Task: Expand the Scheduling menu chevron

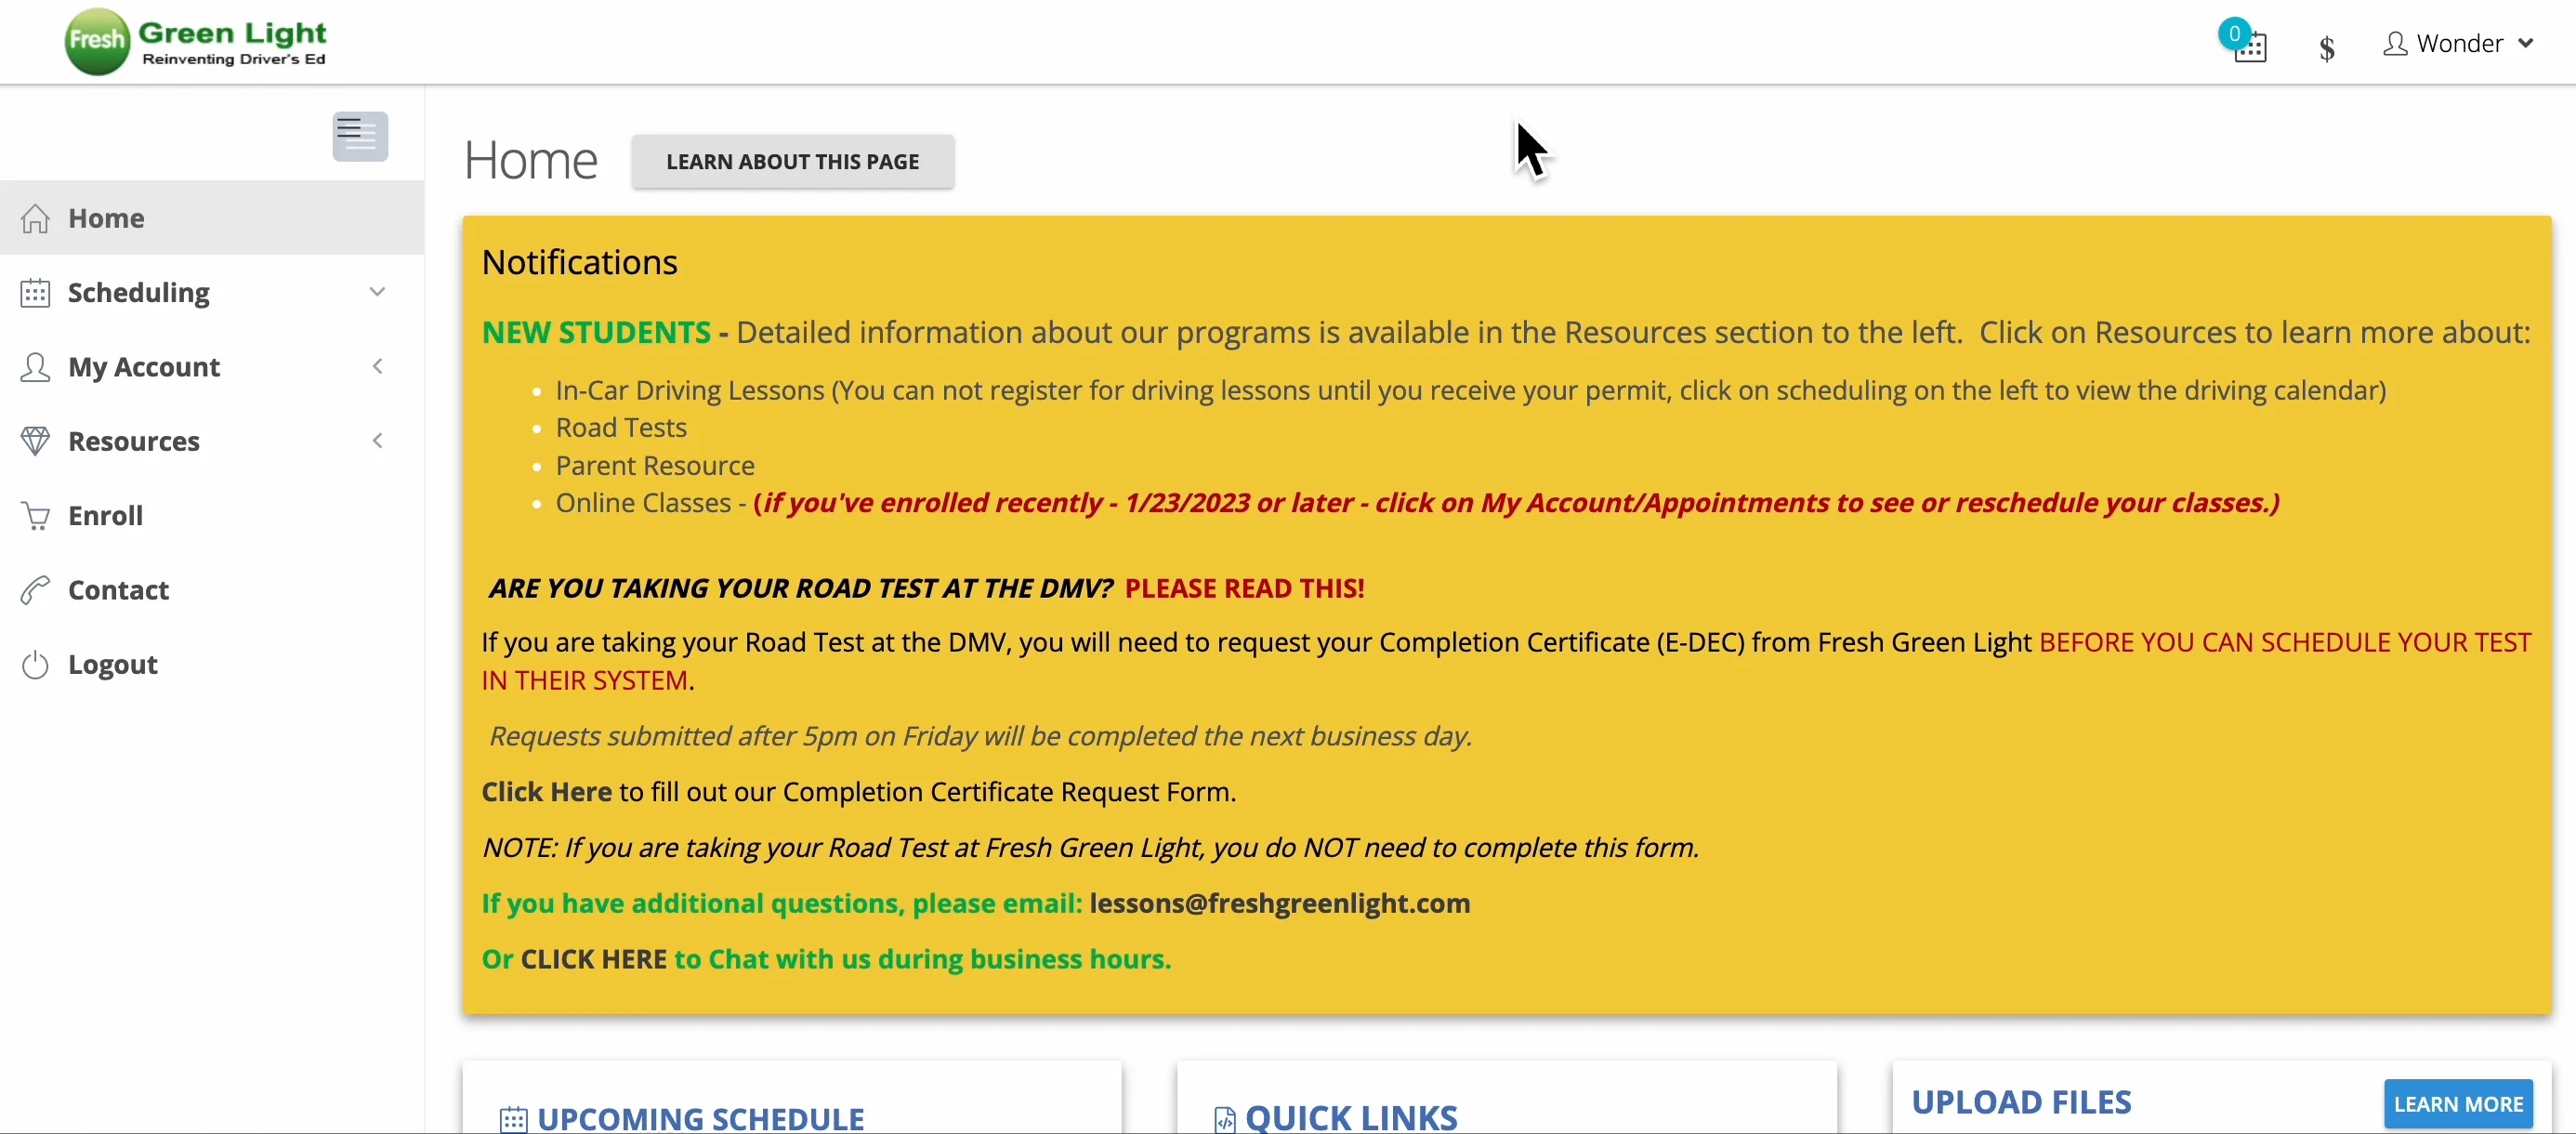Action: [x=377, y=292]
